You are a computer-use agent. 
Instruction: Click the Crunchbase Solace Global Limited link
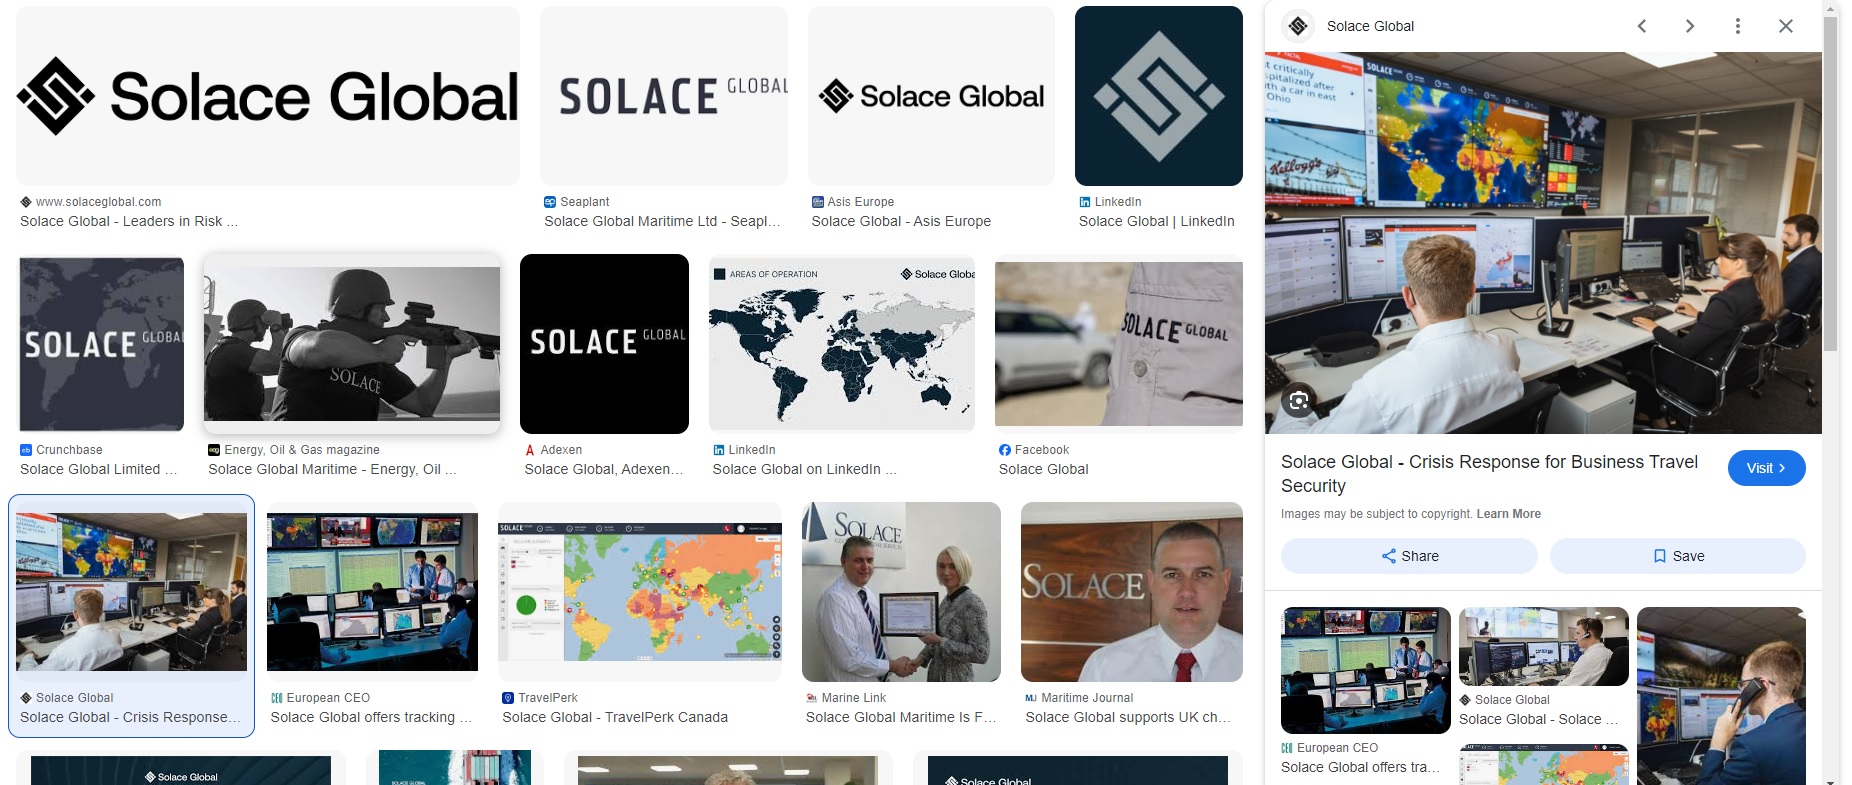pyautogui.click(x=98, y=469)
